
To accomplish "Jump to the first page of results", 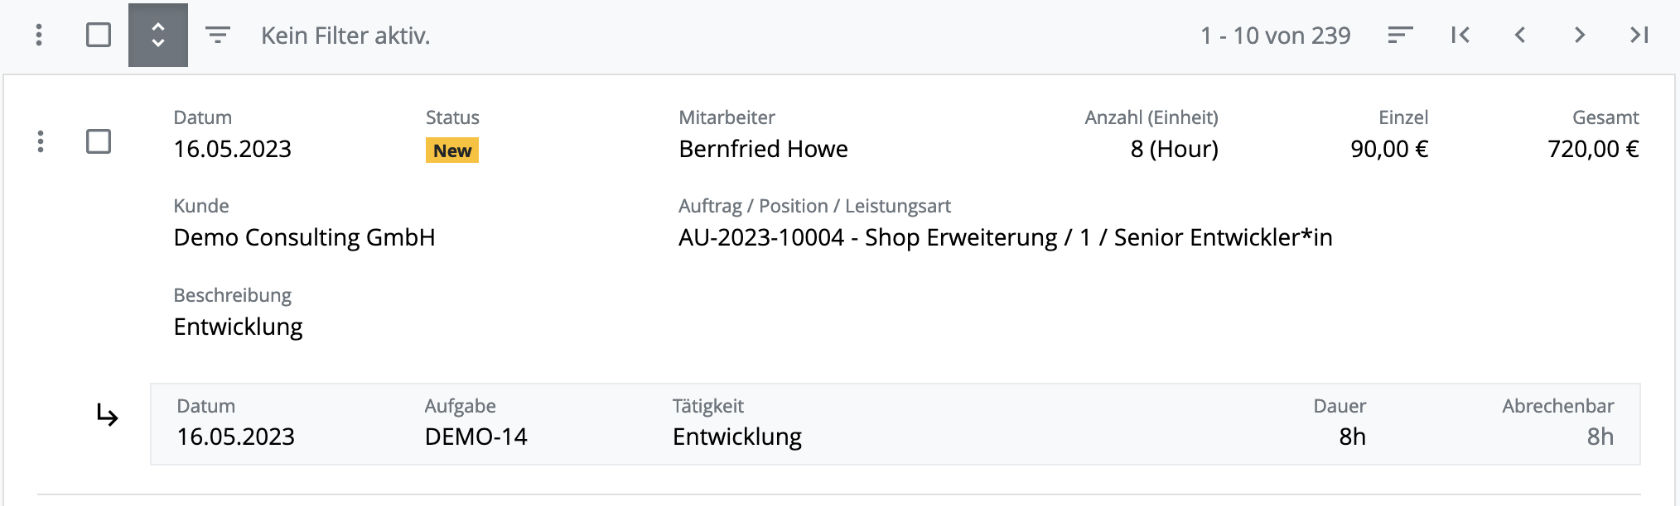I will tap(1460, 35).
